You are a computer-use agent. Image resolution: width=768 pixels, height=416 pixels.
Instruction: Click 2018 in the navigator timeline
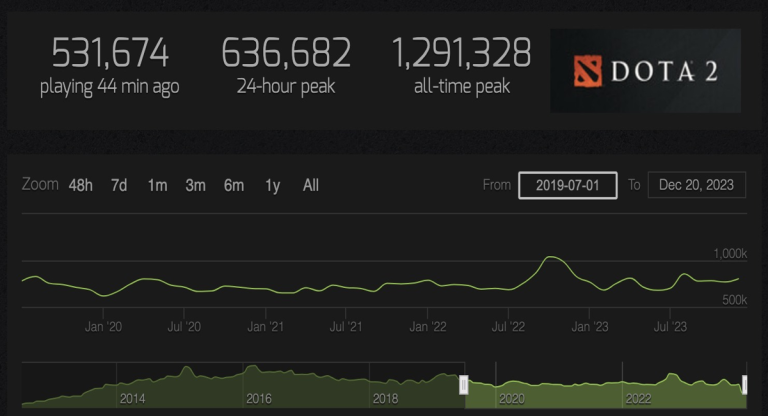pos(385,398)
